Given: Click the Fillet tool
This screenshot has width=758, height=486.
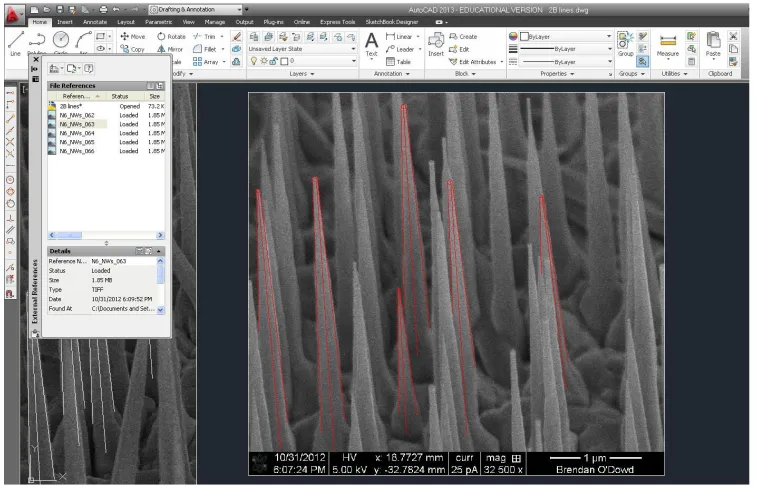Looking at the screenshot, I should tap(204, 49).
